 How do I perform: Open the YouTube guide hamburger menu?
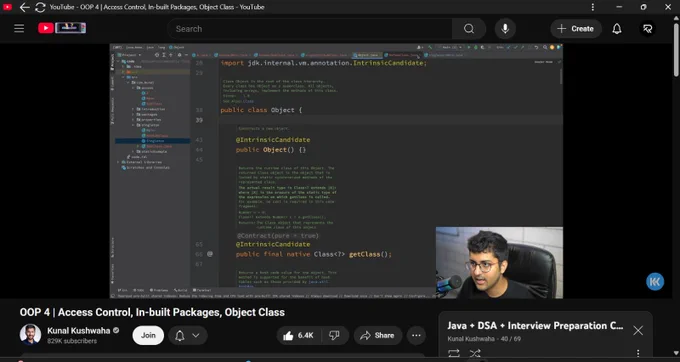click(19, 29)
